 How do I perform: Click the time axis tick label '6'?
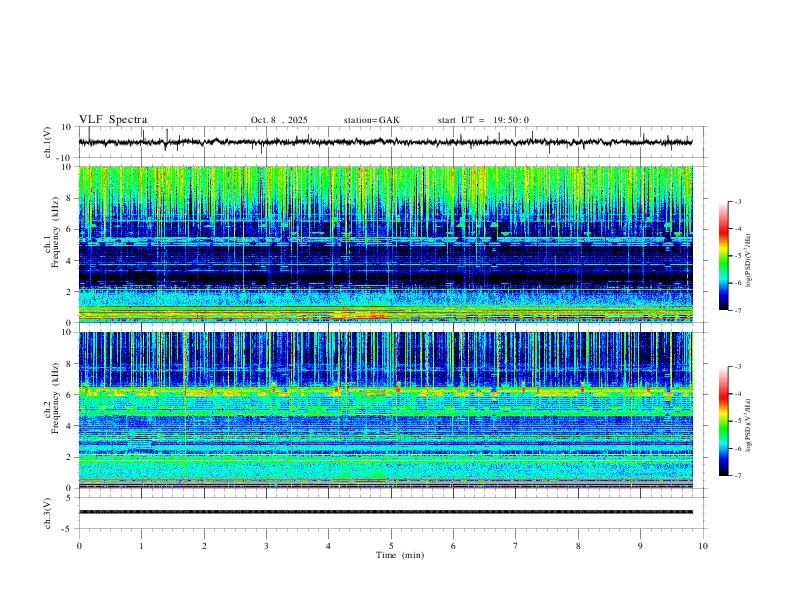454,546
